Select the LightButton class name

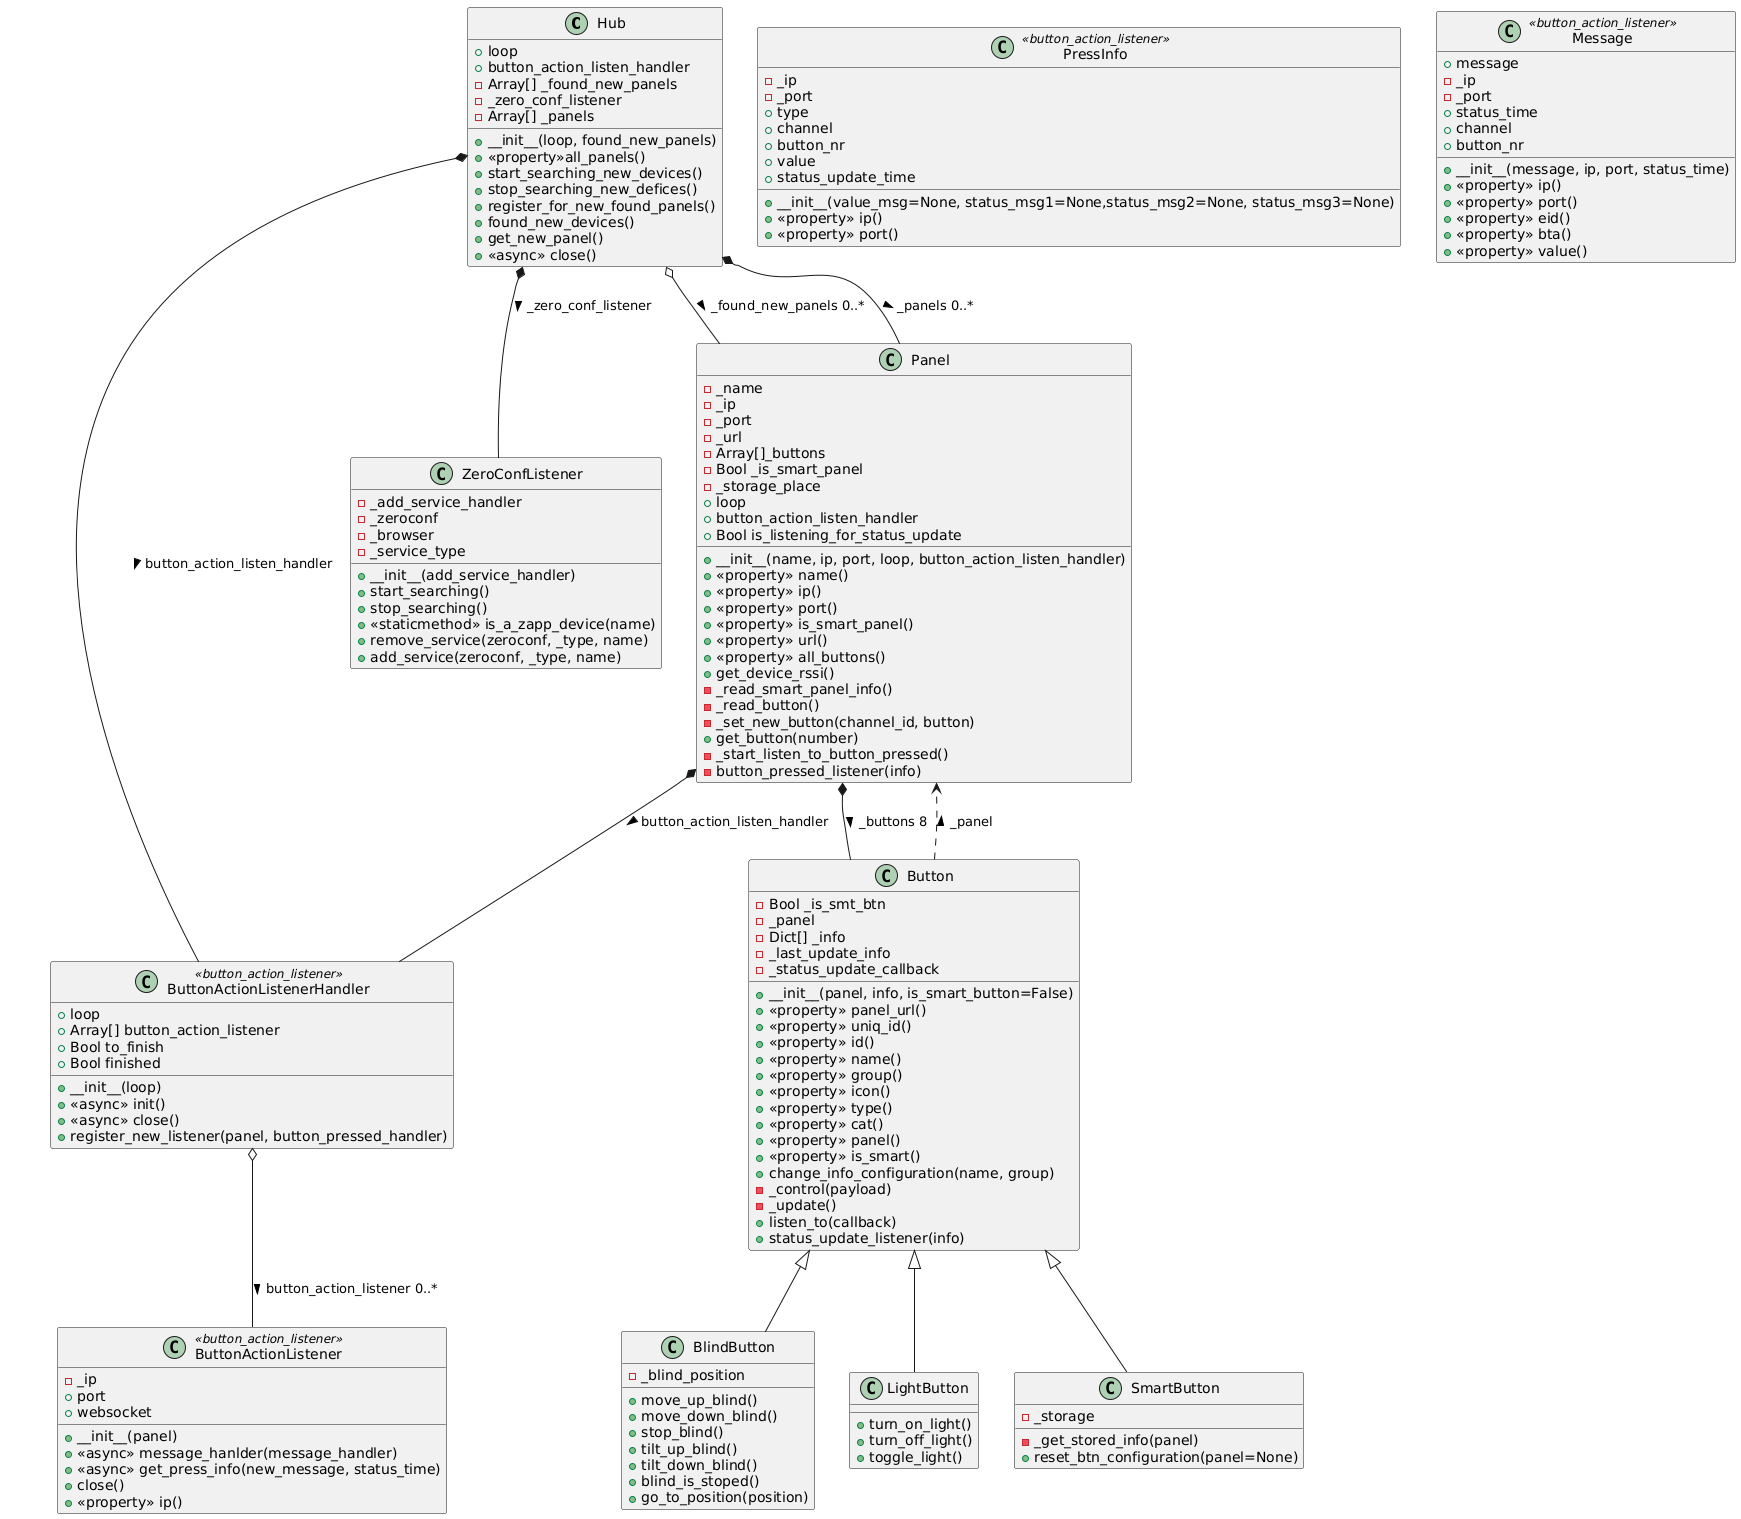(x=928, y=1388)
